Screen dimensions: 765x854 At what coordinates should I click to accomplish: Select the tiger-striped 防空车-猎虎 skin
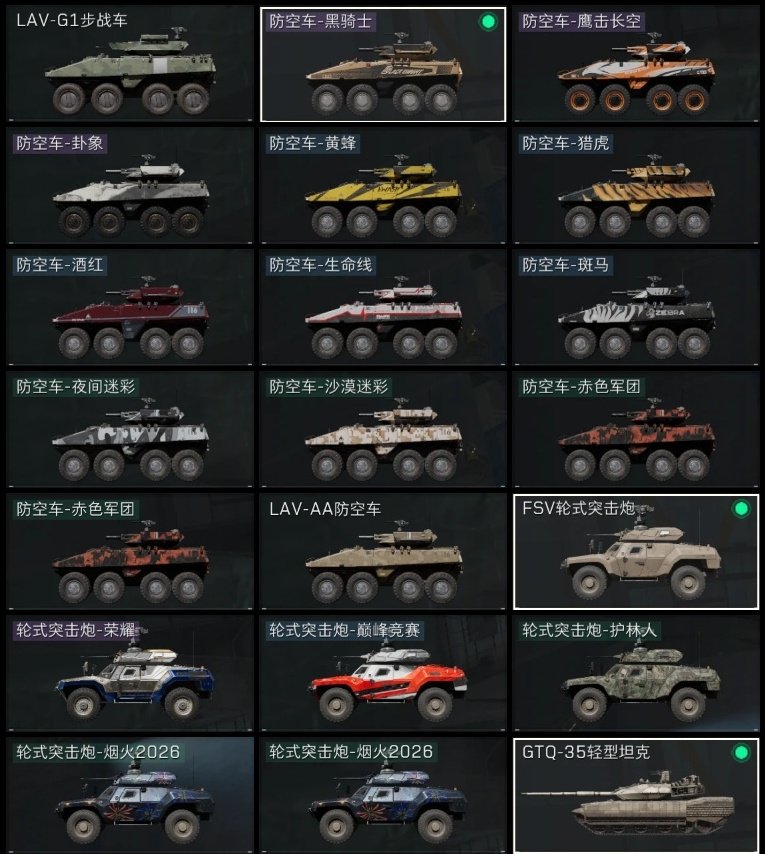coord(636,186)
